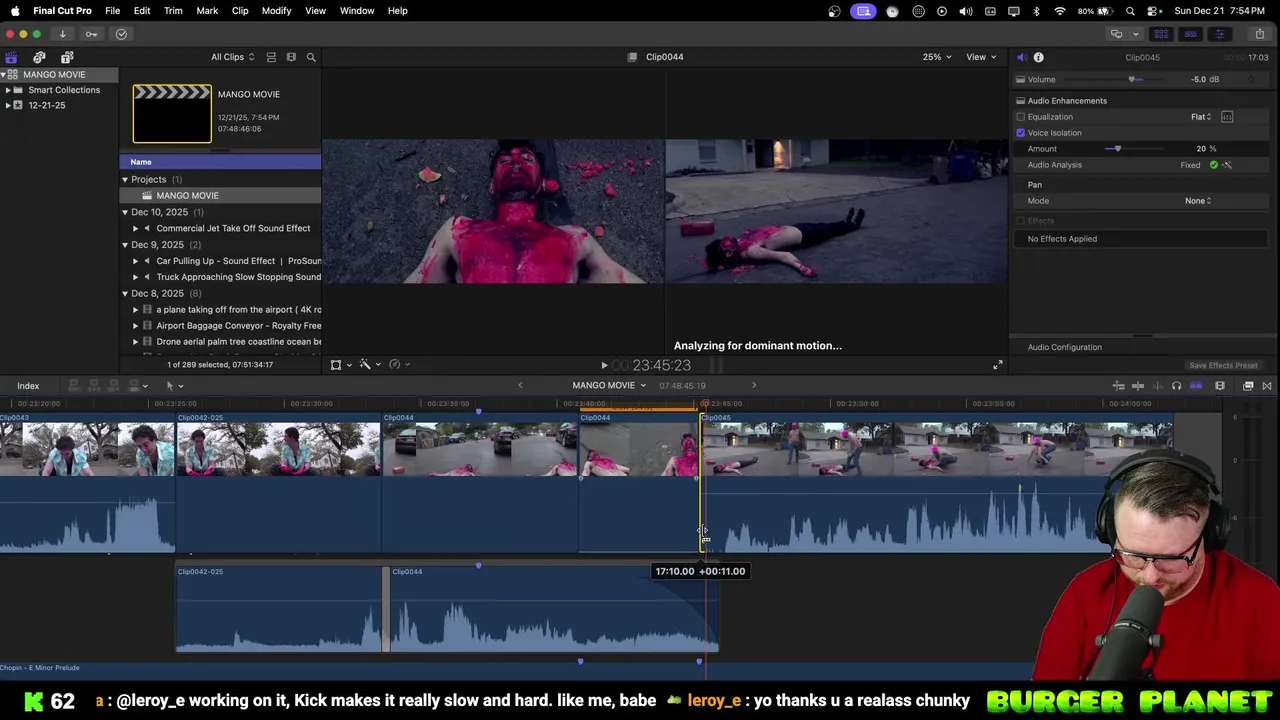Toggle clip grouping list view icon
Viewport: 1280px width, 720px height.
[x=271, y=57]
